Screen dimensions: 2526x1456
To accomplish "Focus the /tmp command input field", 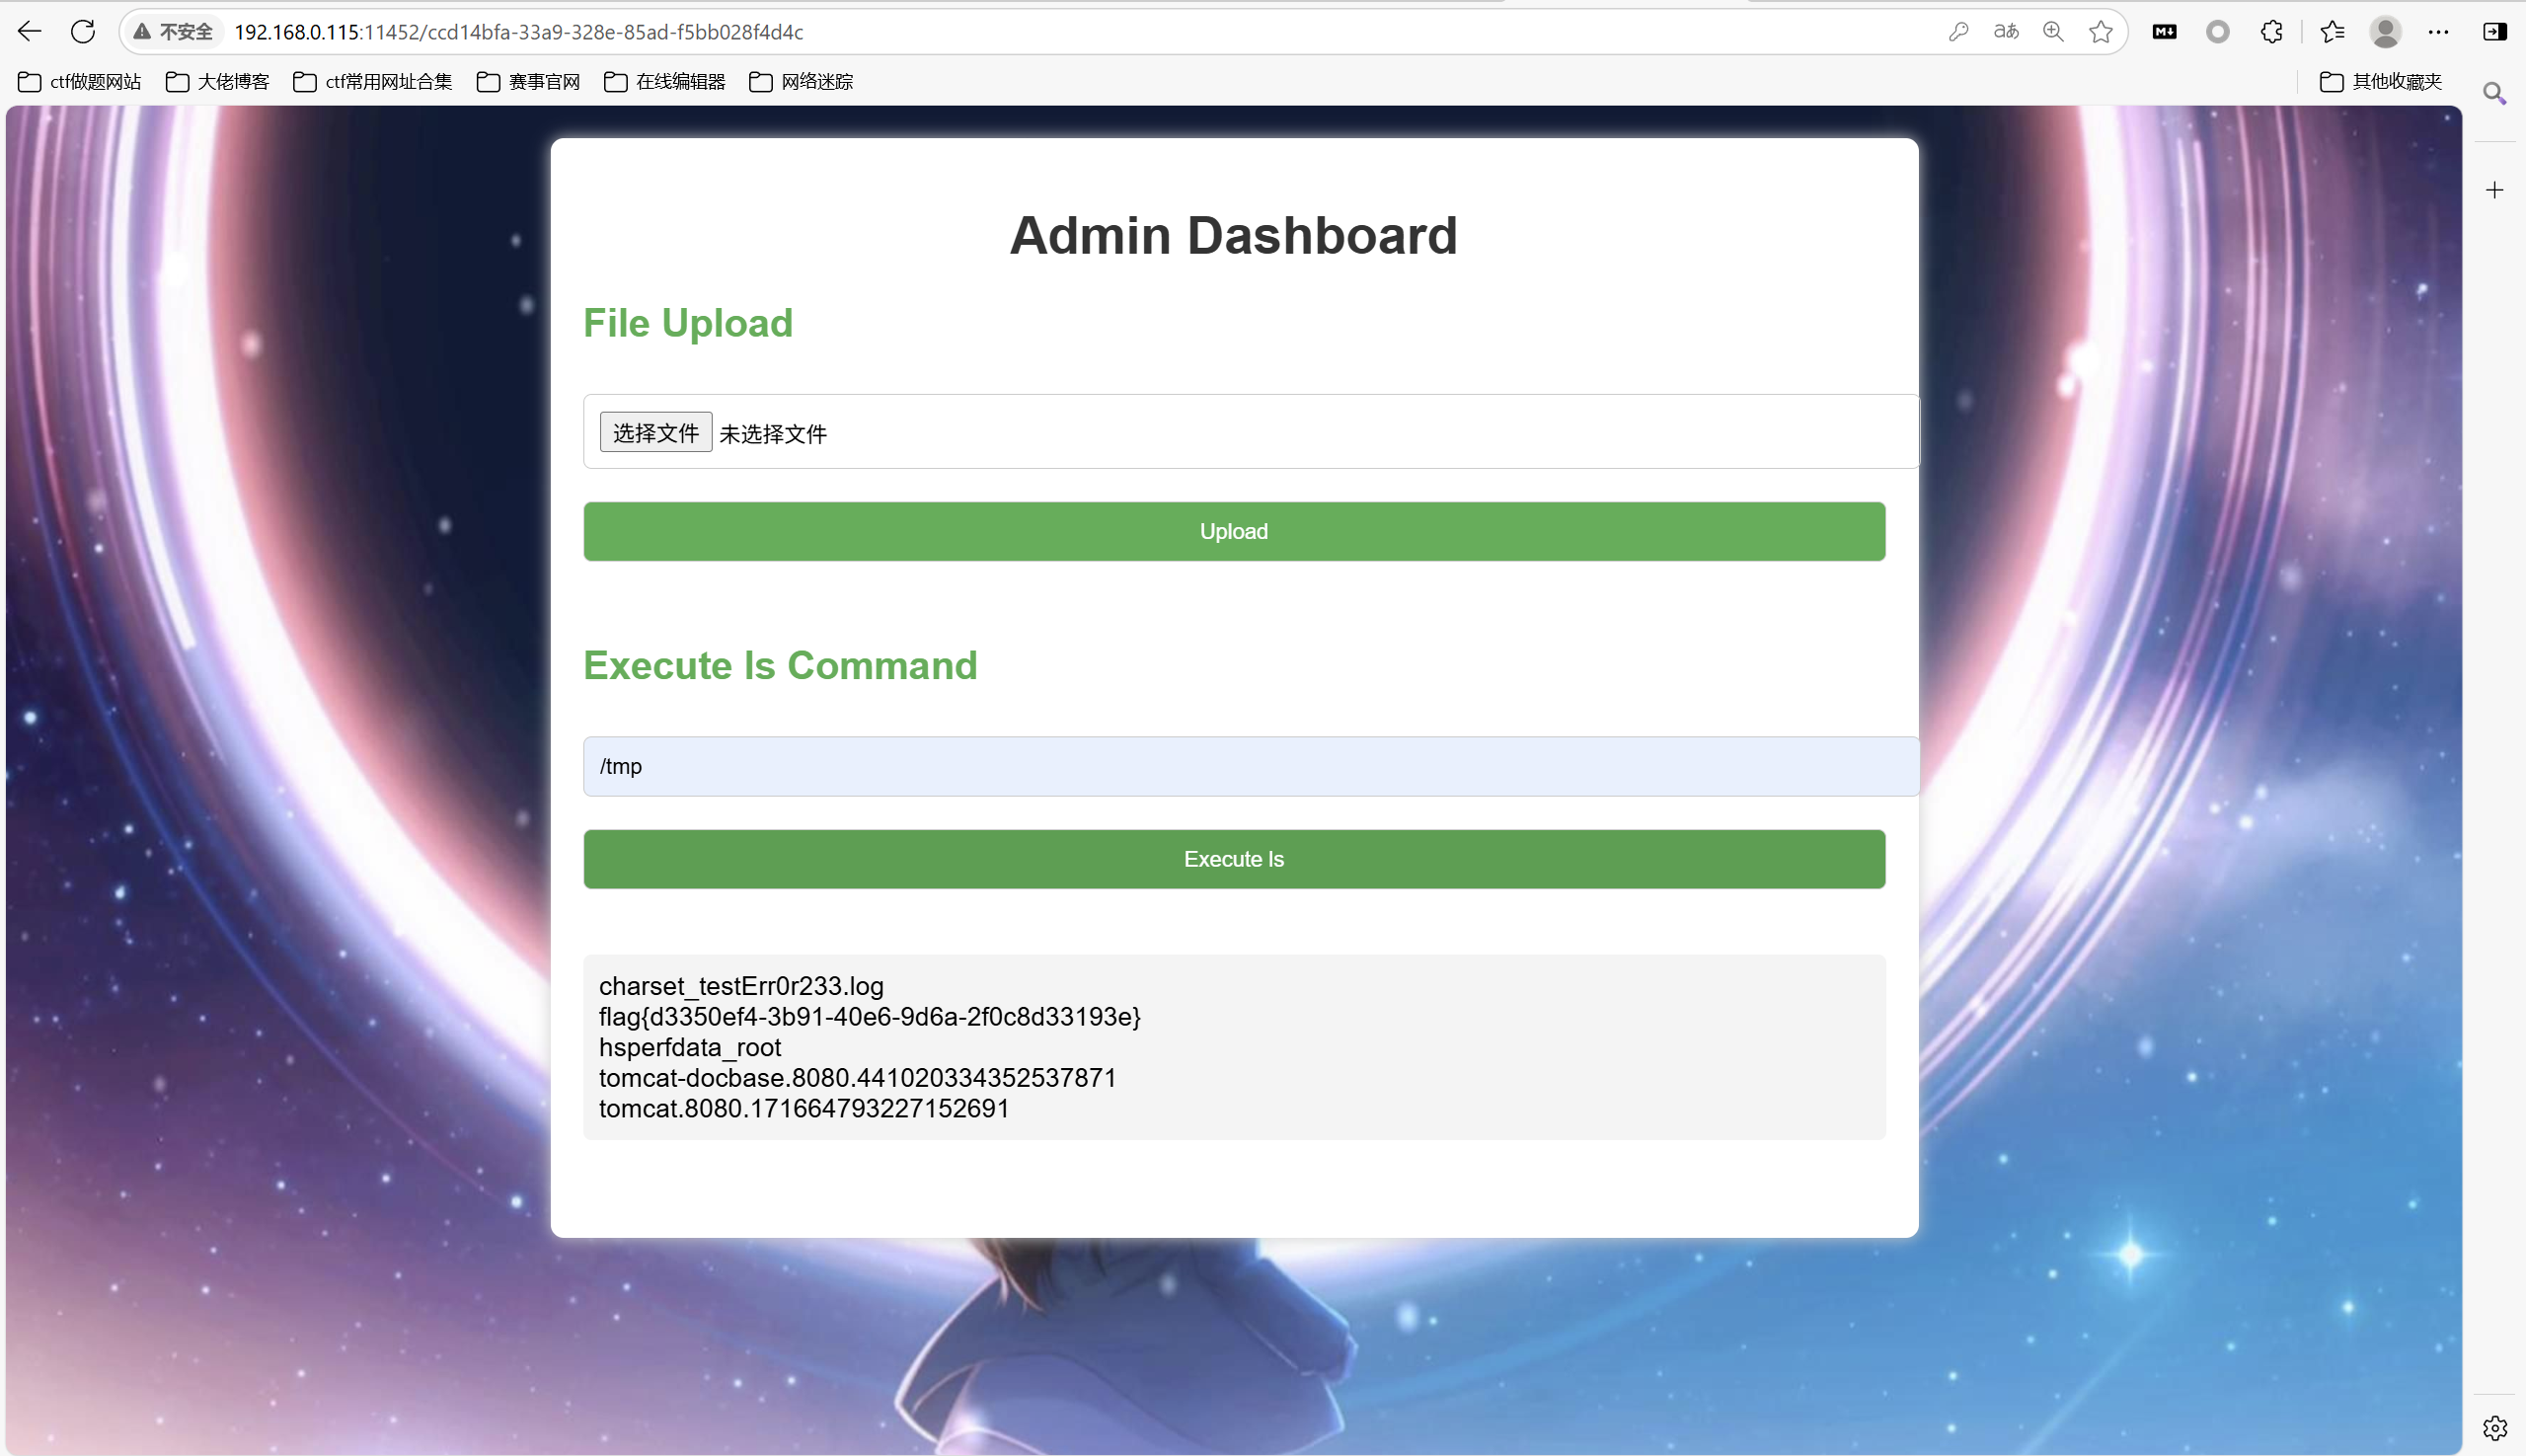I will coord(1251,766).
